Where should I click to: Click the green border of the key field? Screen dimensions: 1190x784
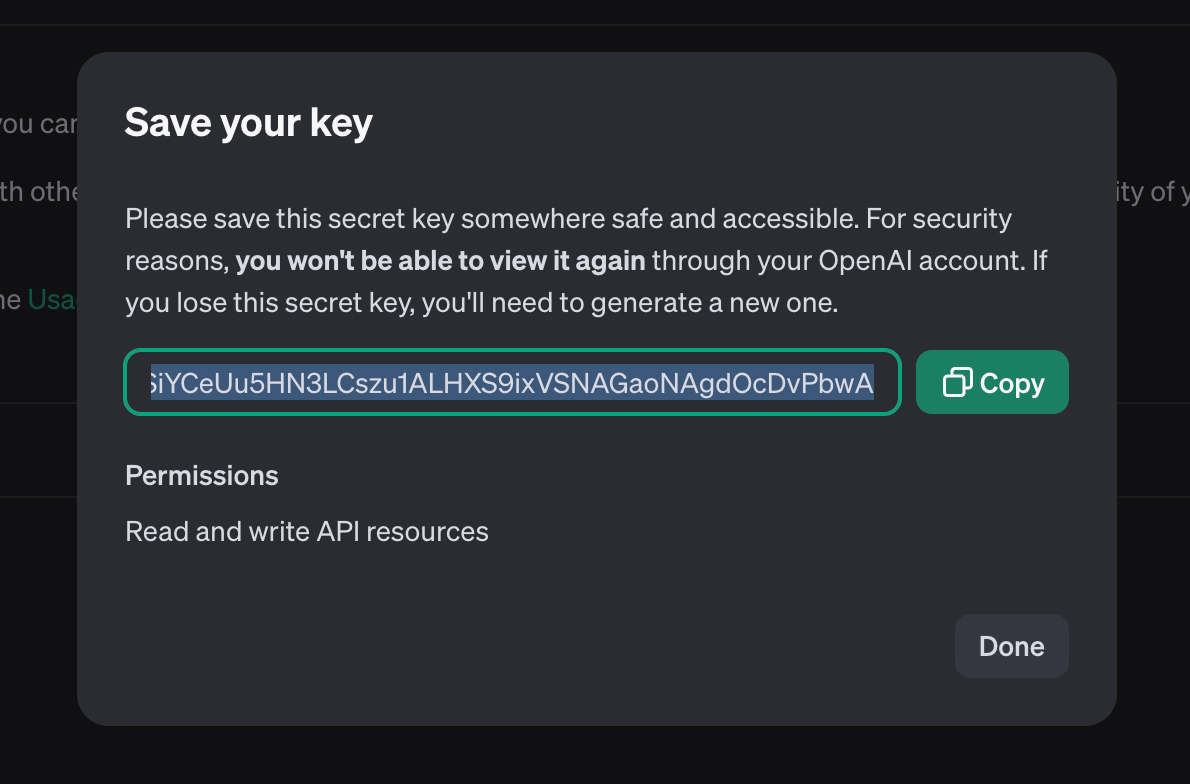coord(512,354)
